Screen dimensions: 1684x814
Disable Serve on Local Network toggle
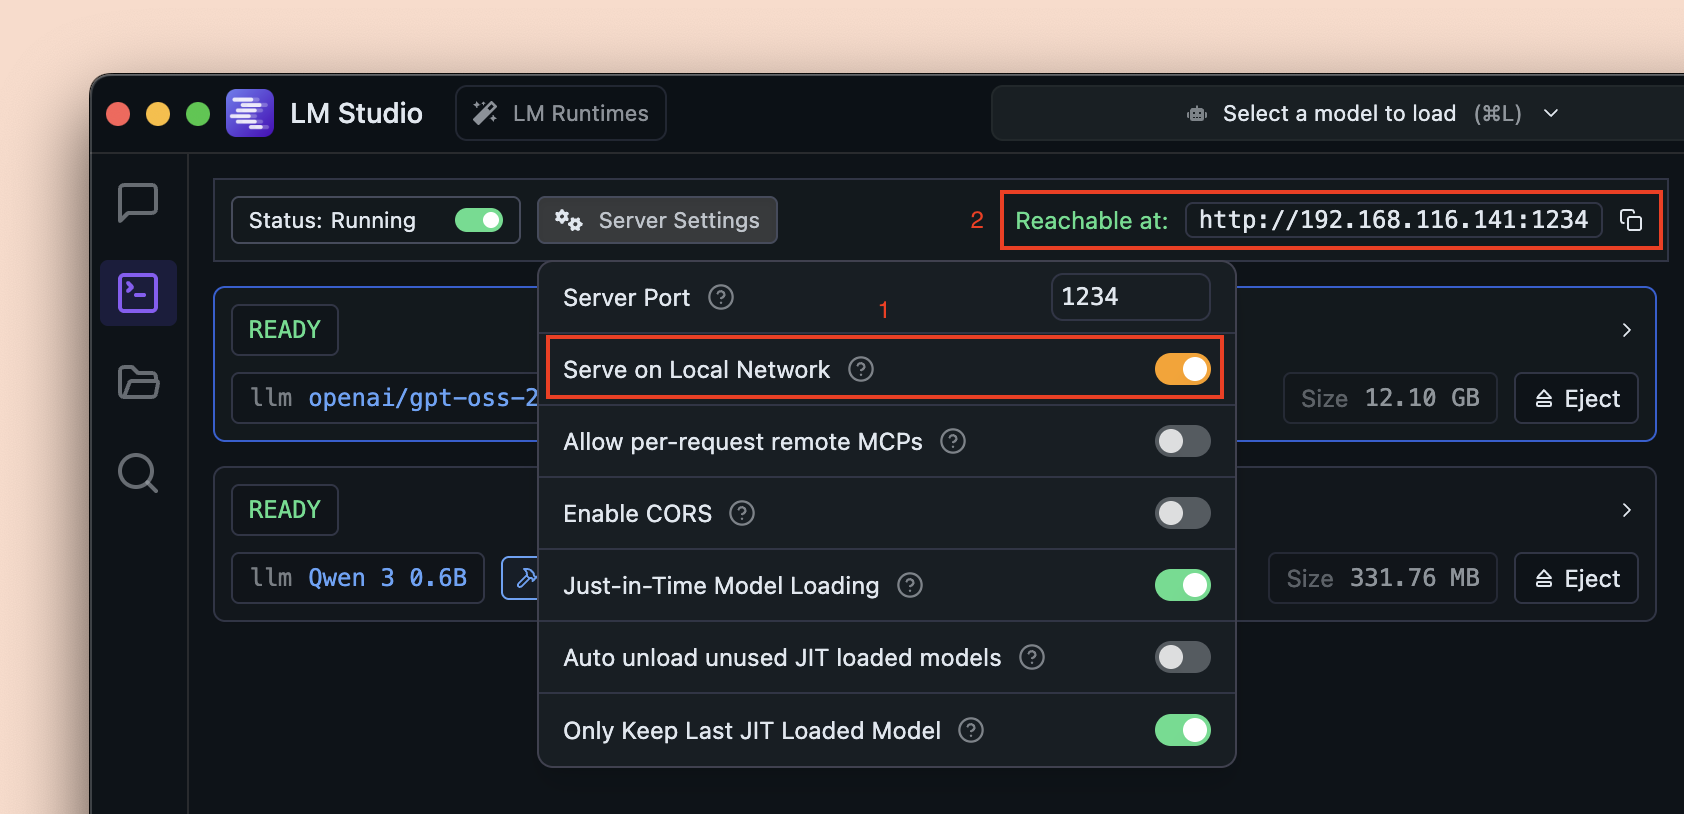1182,369
